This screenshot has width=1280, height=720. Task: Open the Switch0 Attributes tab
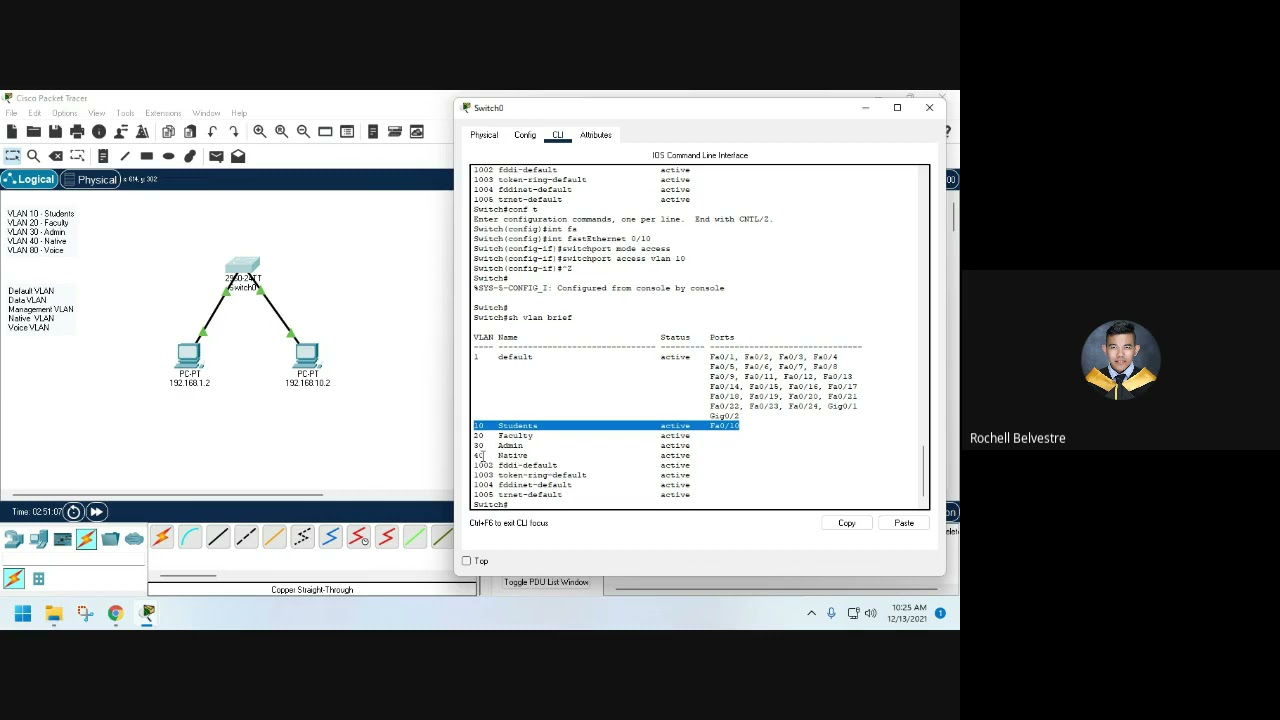tap(595, 135)
